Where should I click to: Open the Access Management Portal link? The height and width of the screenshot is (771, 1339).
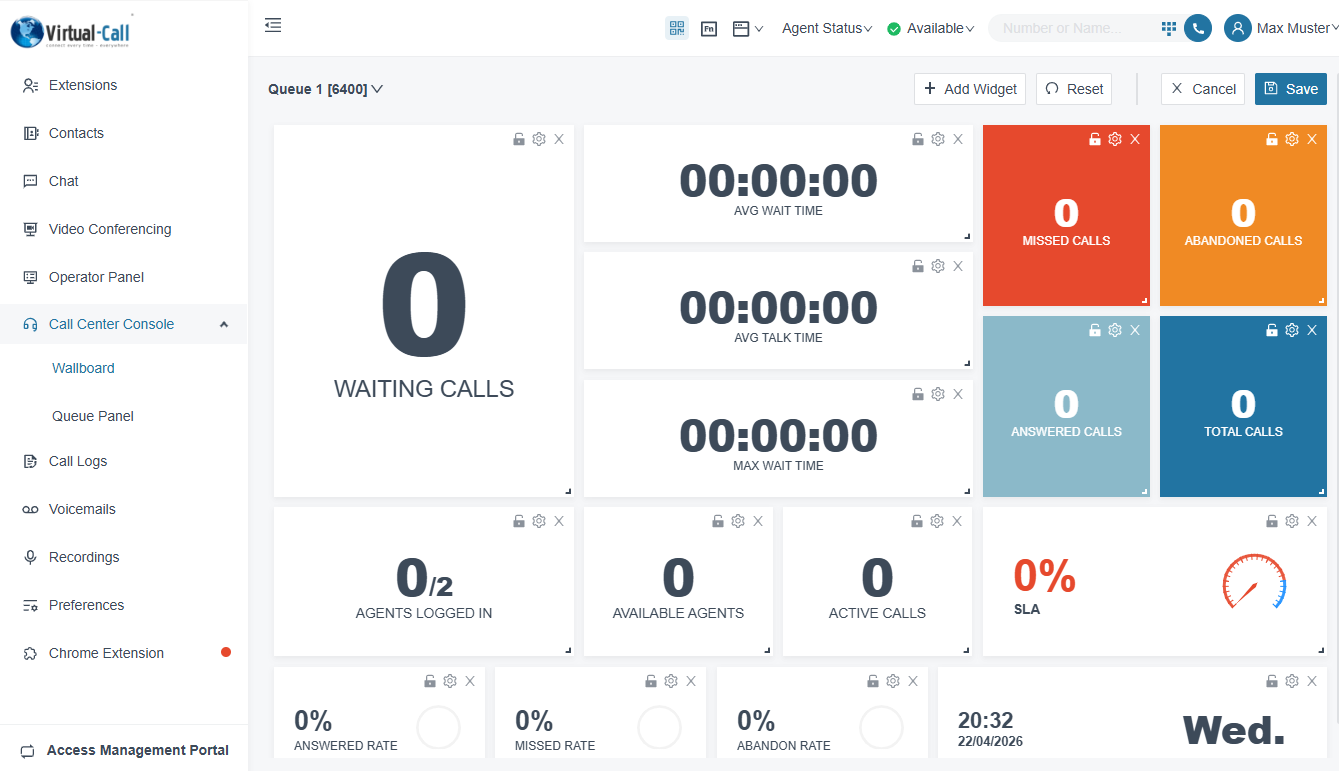pos(124,750)
